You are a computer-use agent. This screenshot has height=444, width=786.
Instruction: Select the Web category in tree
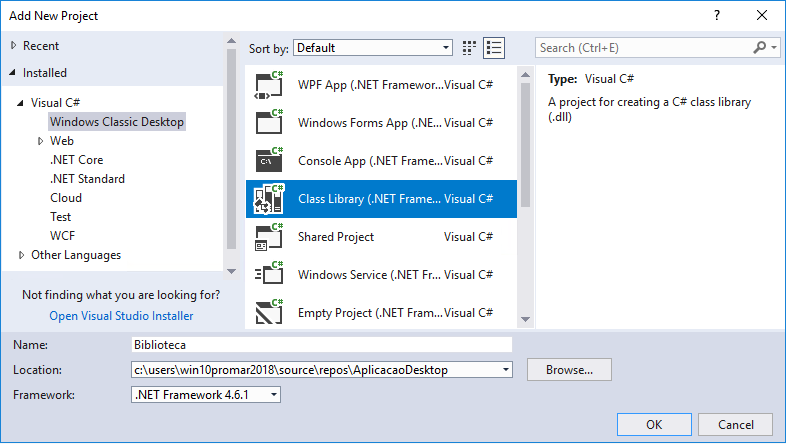tap(62, 141)
